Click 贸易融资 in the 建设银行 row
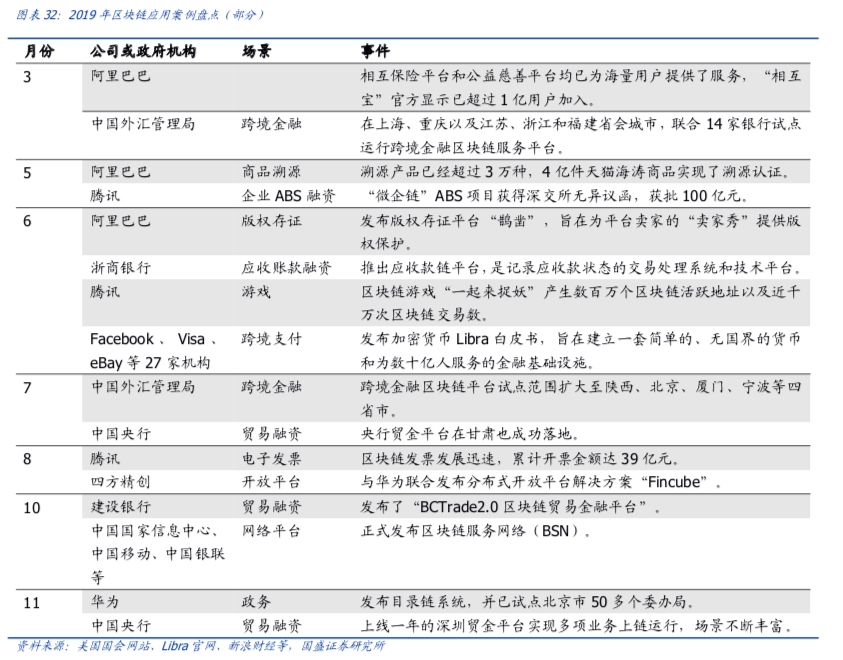 (272, 507)
